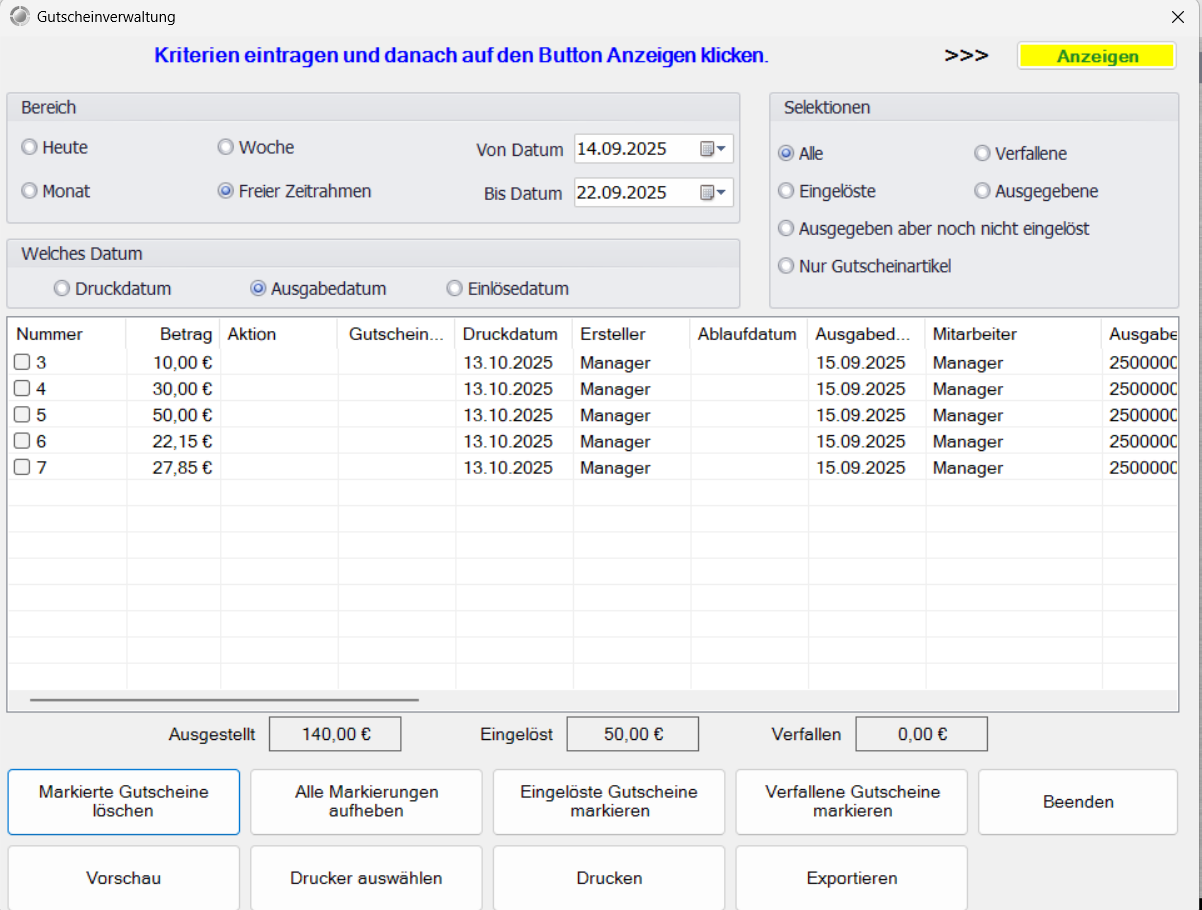1202x910 pixels.
Task: Click Drucker auswählen button
Action: pos(366,878)
